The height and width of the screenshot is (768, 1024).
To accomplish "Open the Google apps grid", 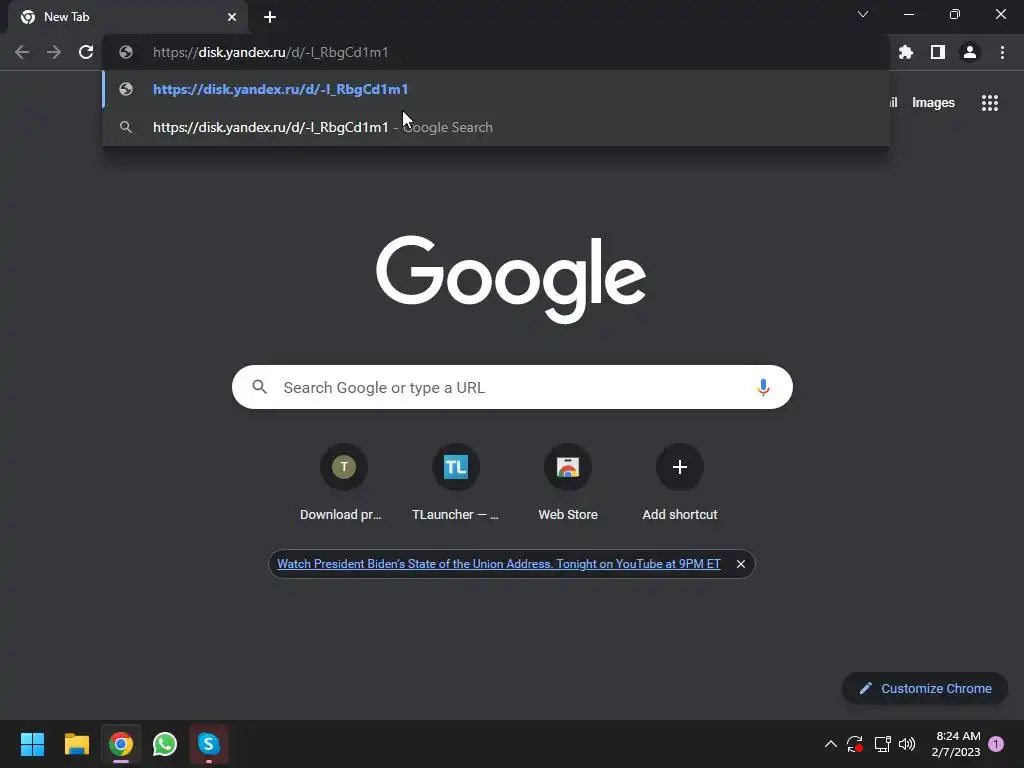I will pyautogui.click(x=989, y=103).
